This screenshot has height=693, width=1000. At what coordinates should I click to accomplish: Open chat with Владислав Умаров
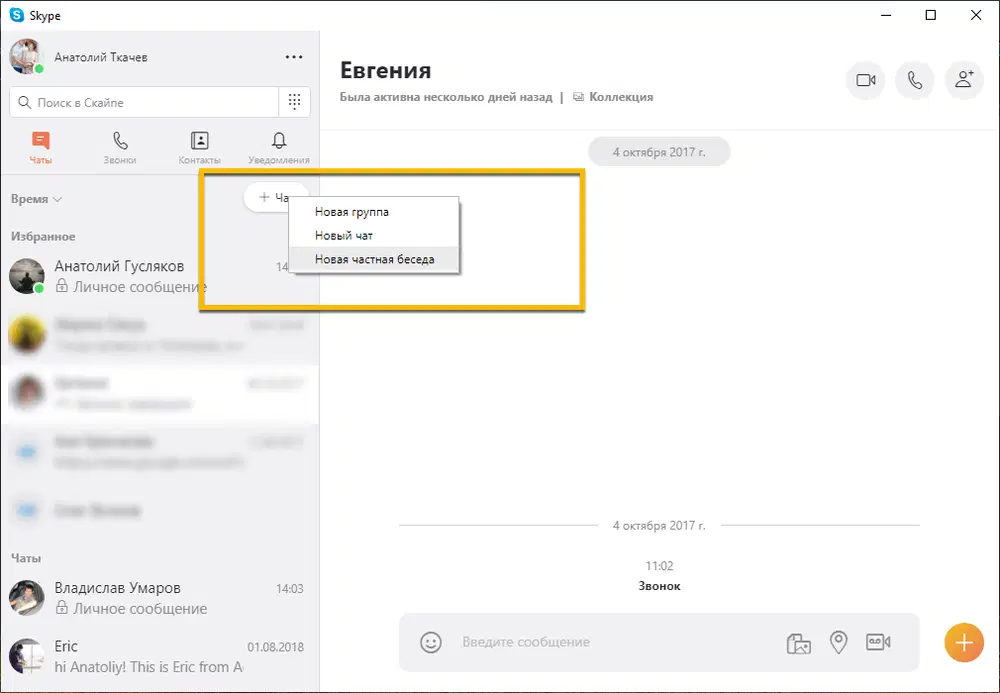pos(159,598)
